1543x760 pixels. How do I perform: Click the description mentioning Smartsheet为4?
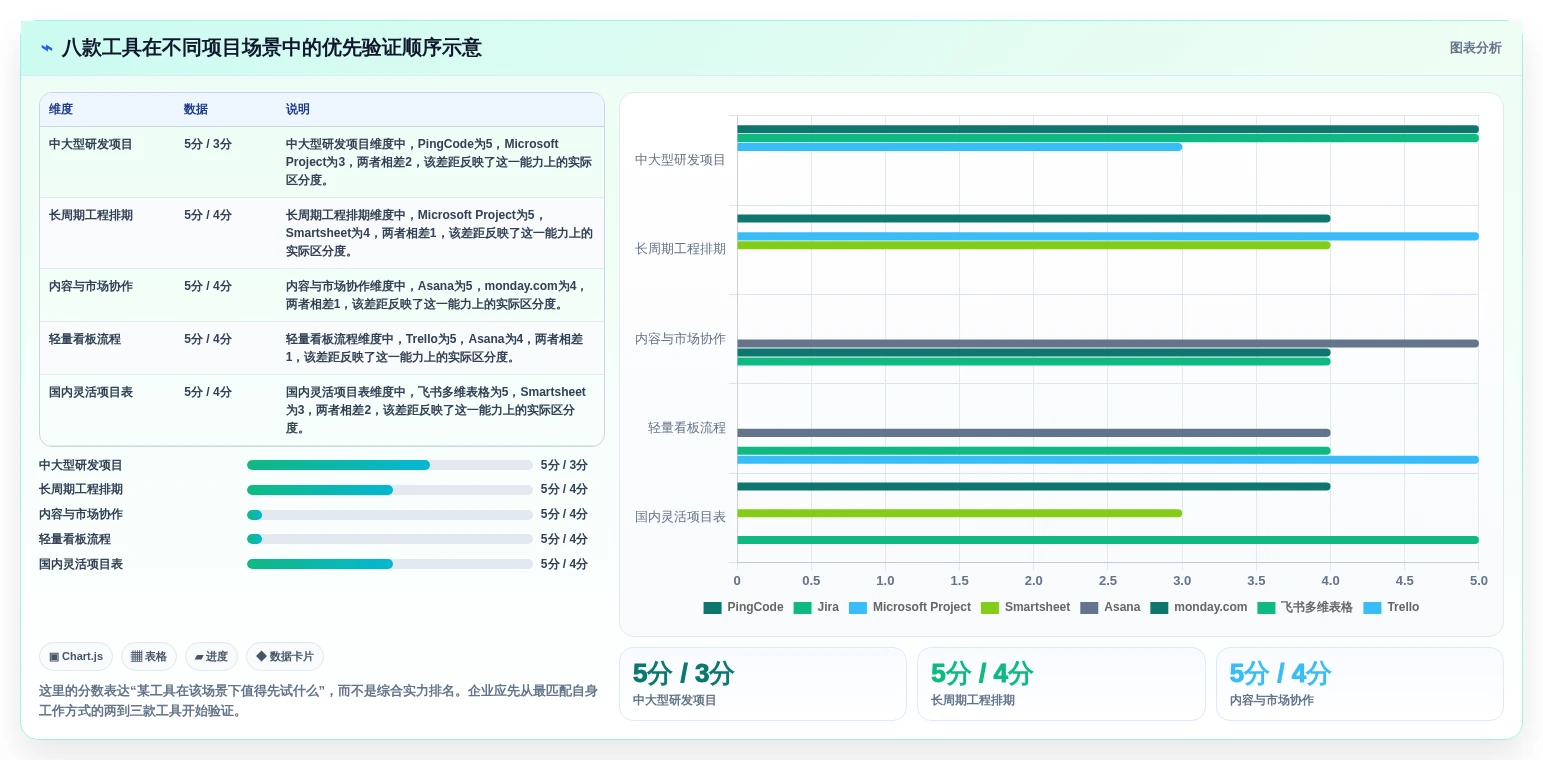point(439,233)
